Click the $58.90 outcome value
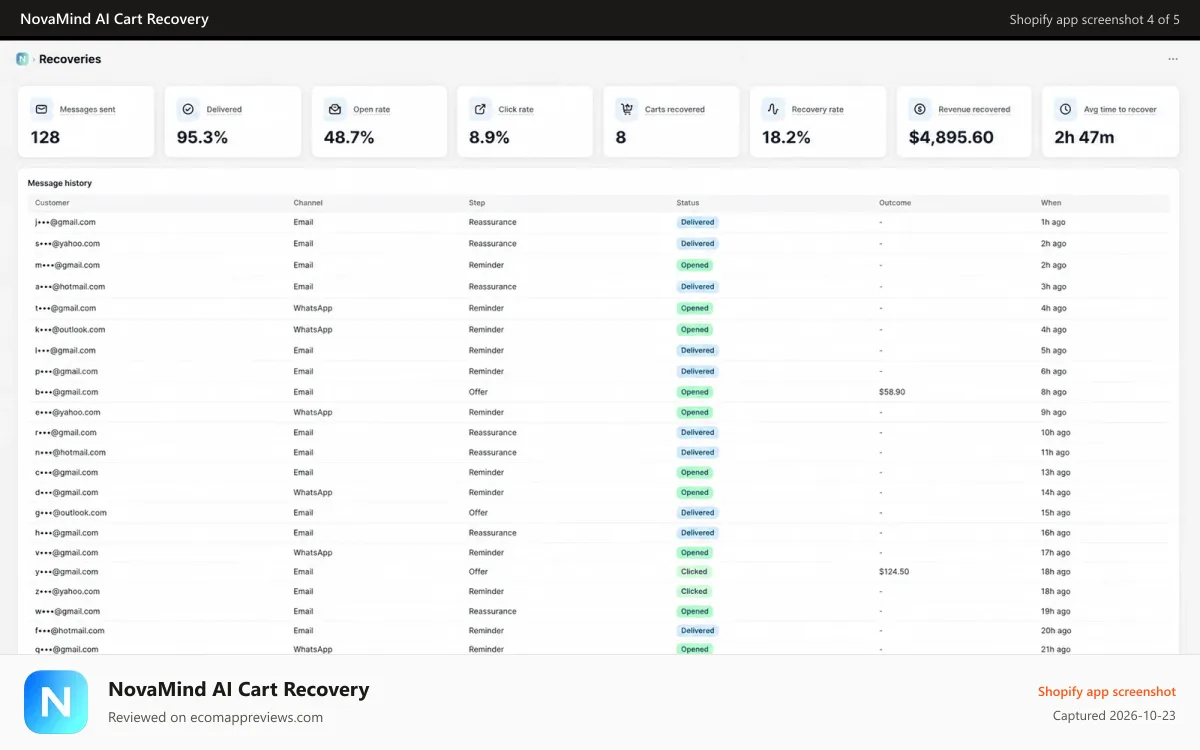Screen dimensions: 1200x750 click(892, 392)
